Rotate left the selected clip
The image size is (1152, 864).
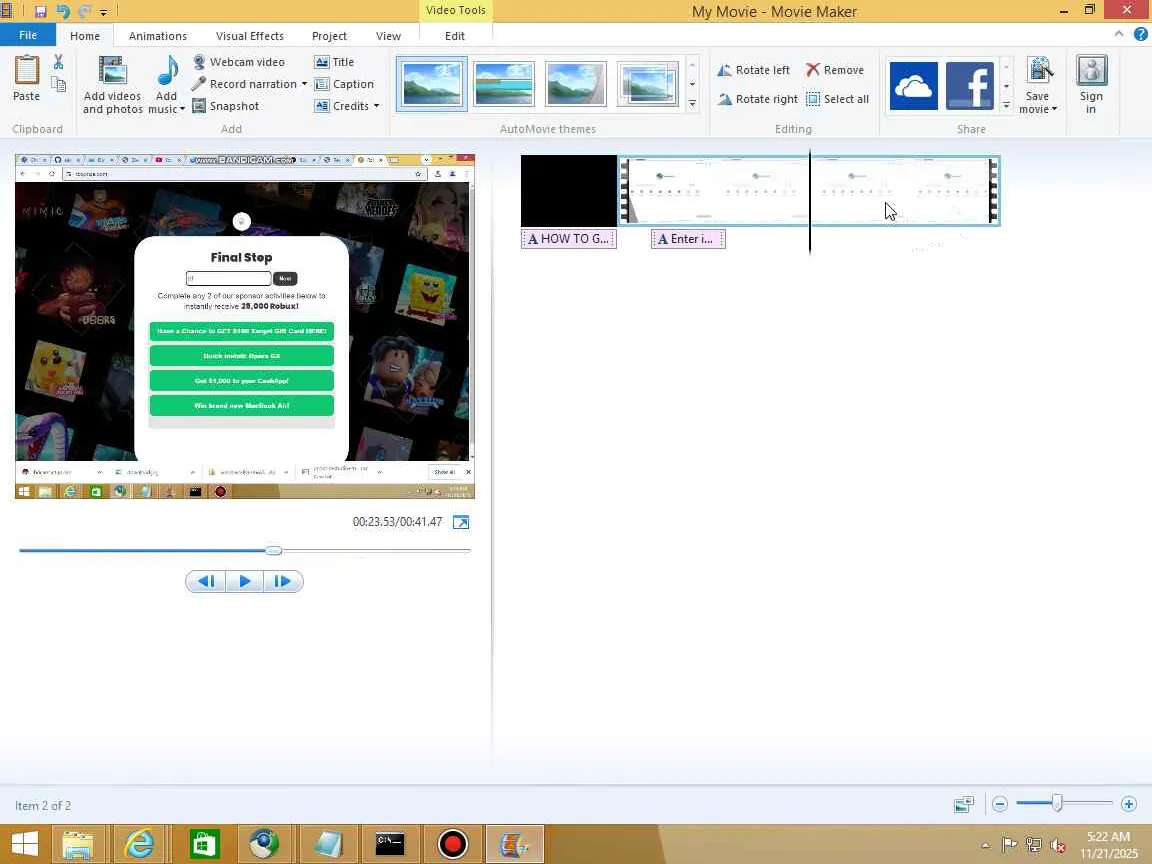[x=754, y=70]
